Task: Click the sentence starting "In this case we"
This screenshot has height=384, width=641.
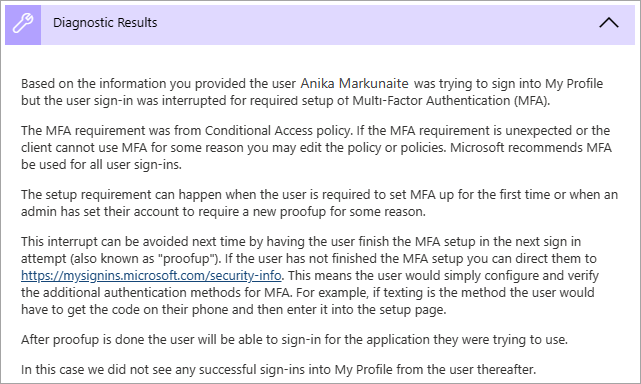Action: tap(278, 369)
